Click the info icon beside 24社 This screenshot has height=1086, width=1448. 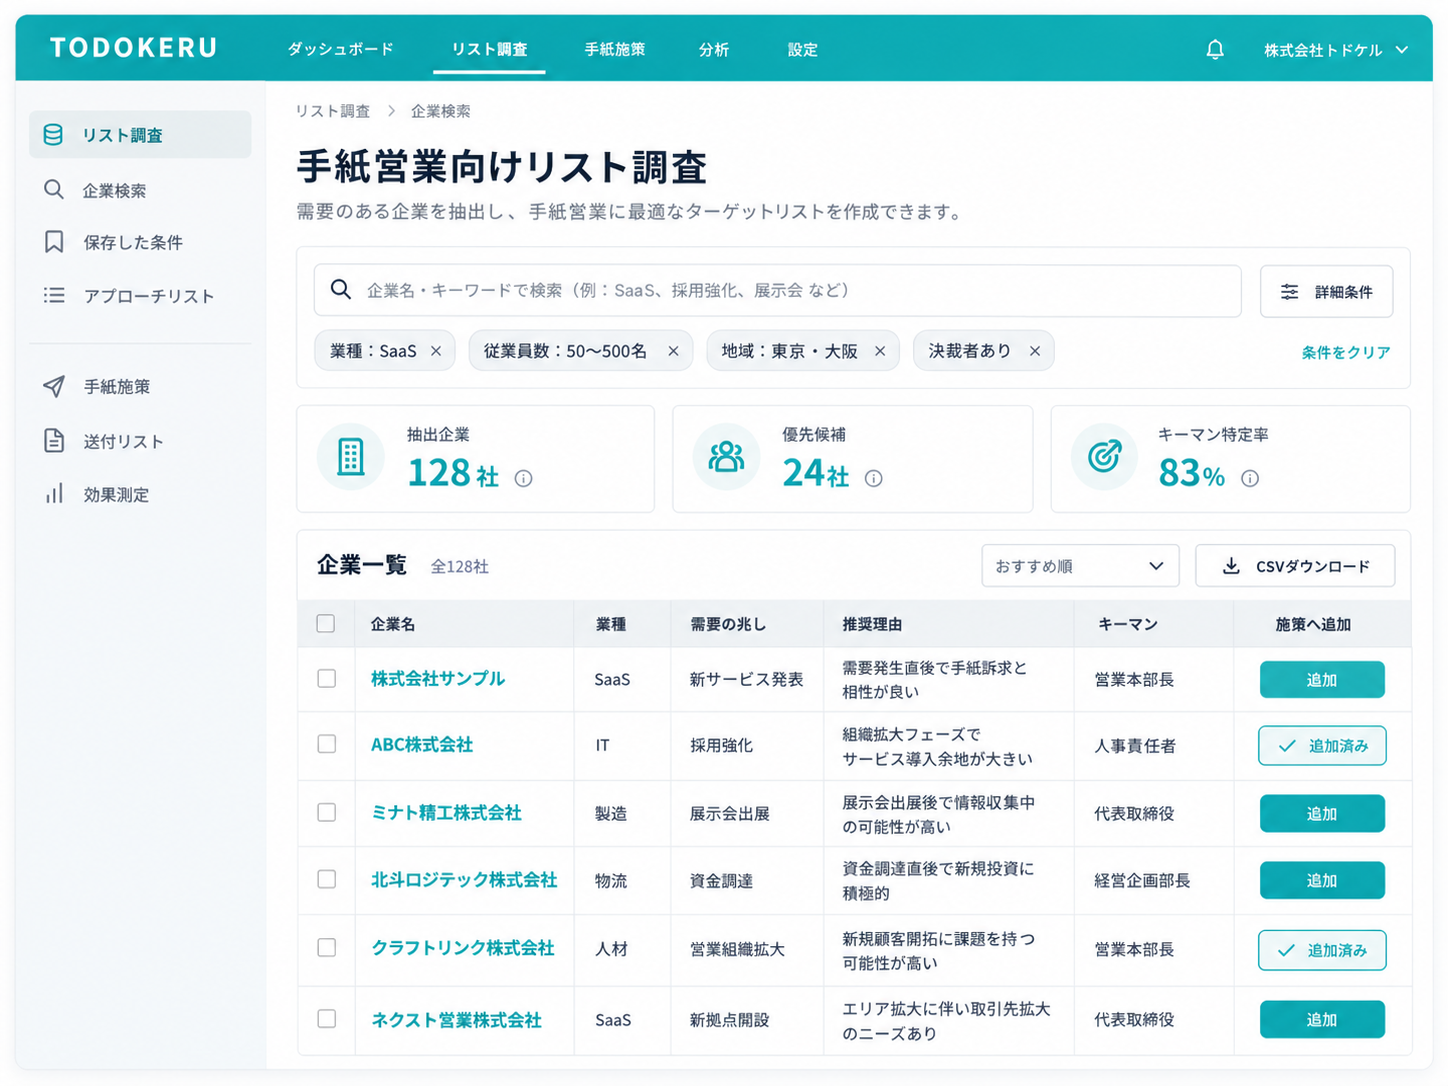(x=873, y=479)
